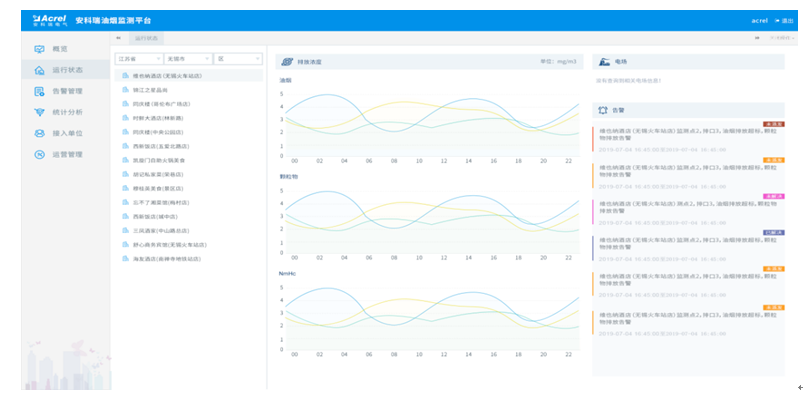The image size is (803, 396).
Task: Click building icon beside 三凤酒家(中山路总店)
Action: click(x=125, y=231)
